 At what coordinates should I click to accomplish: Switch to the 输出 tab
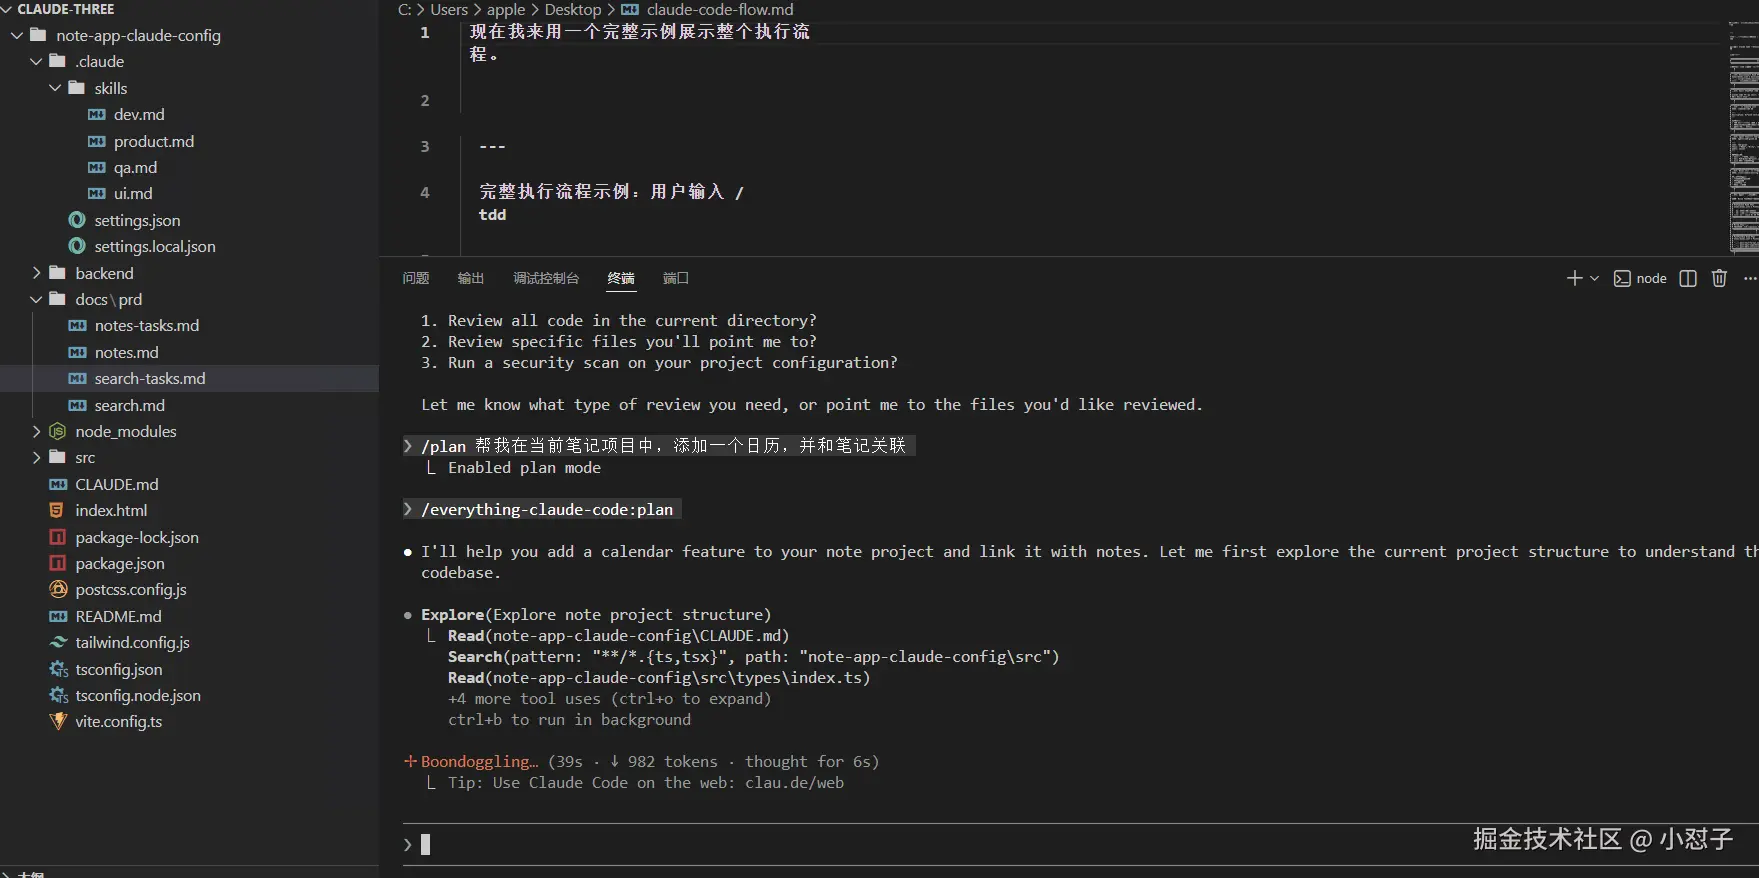(470, 278)
